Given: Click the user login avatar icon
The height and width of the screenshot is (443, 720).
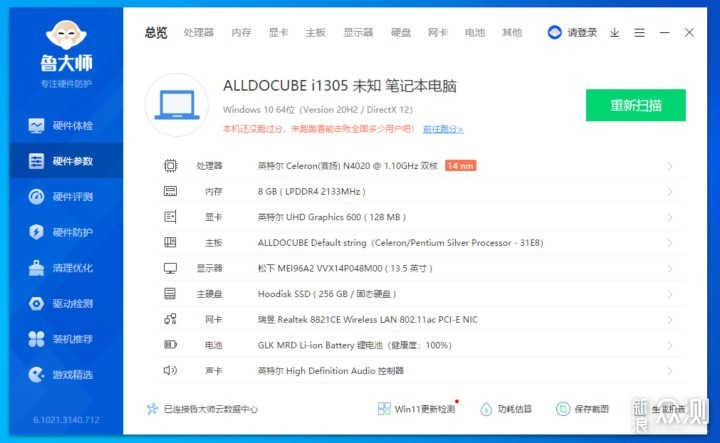Looking at the screenshot, I should (x=555, y=32).
